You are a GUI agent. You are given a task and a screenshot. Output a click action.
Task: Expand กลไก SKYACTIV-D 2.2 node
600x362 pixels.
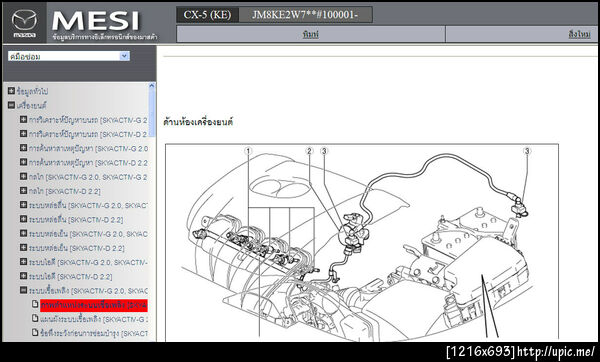(x=23, y=191)
